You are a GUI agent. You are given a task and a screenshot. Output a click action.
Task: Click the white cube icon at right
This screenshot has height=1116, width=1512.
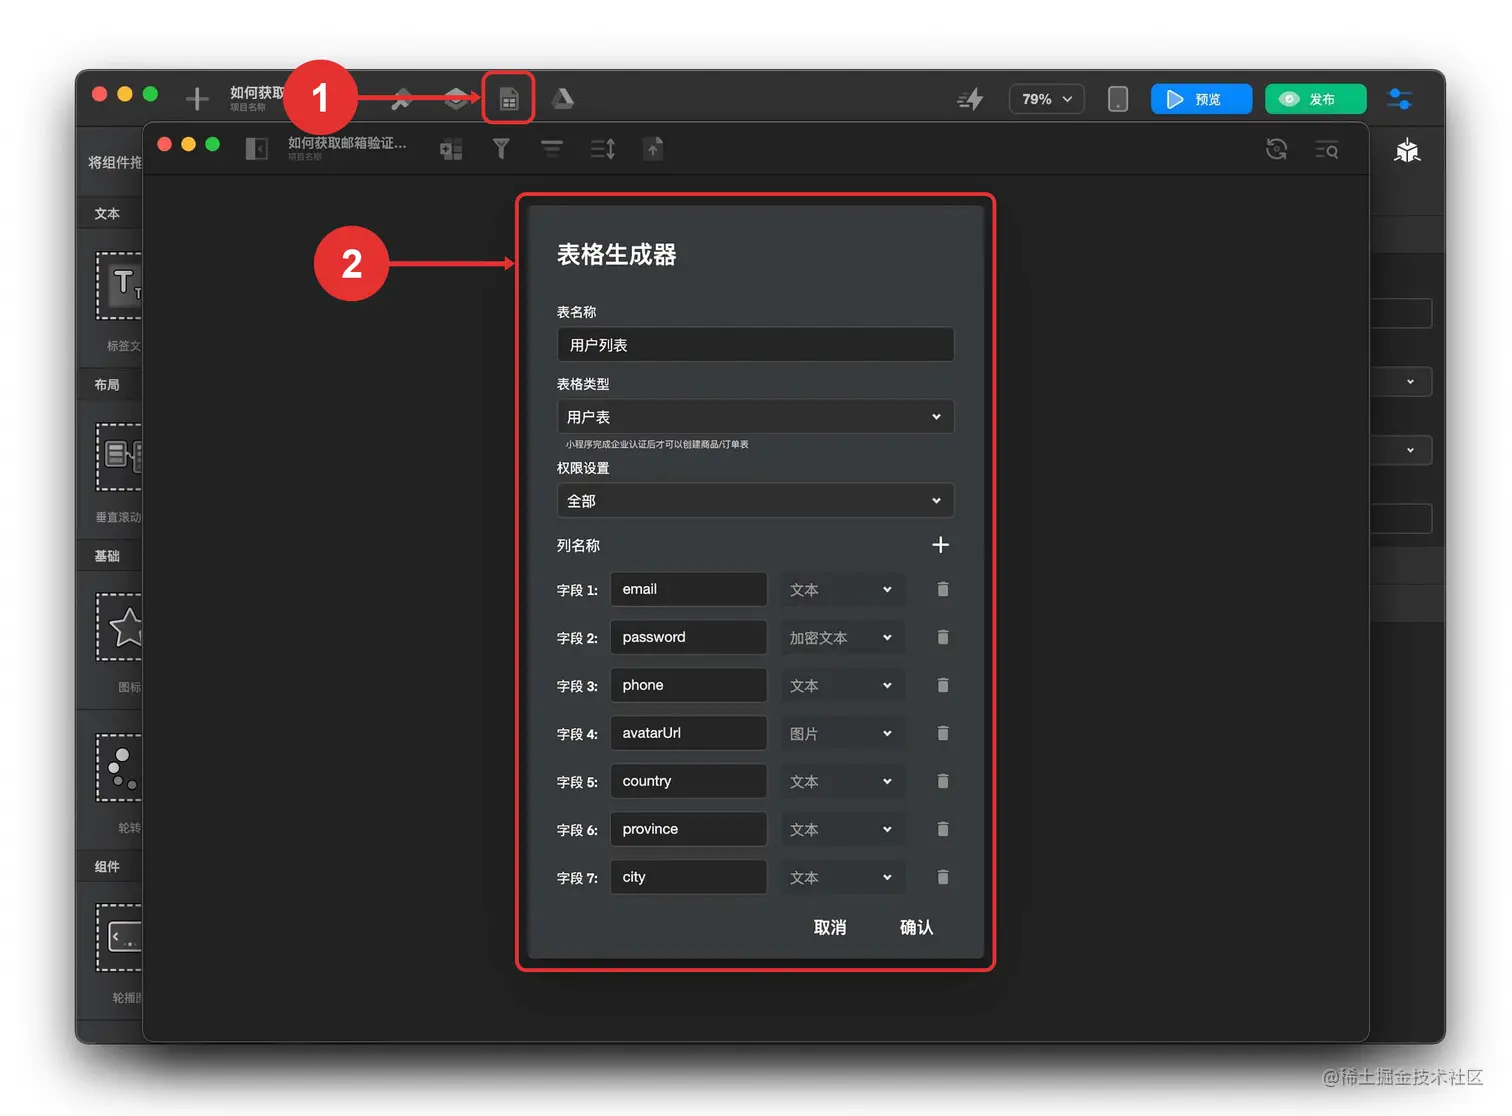(x=1407, y=151)
